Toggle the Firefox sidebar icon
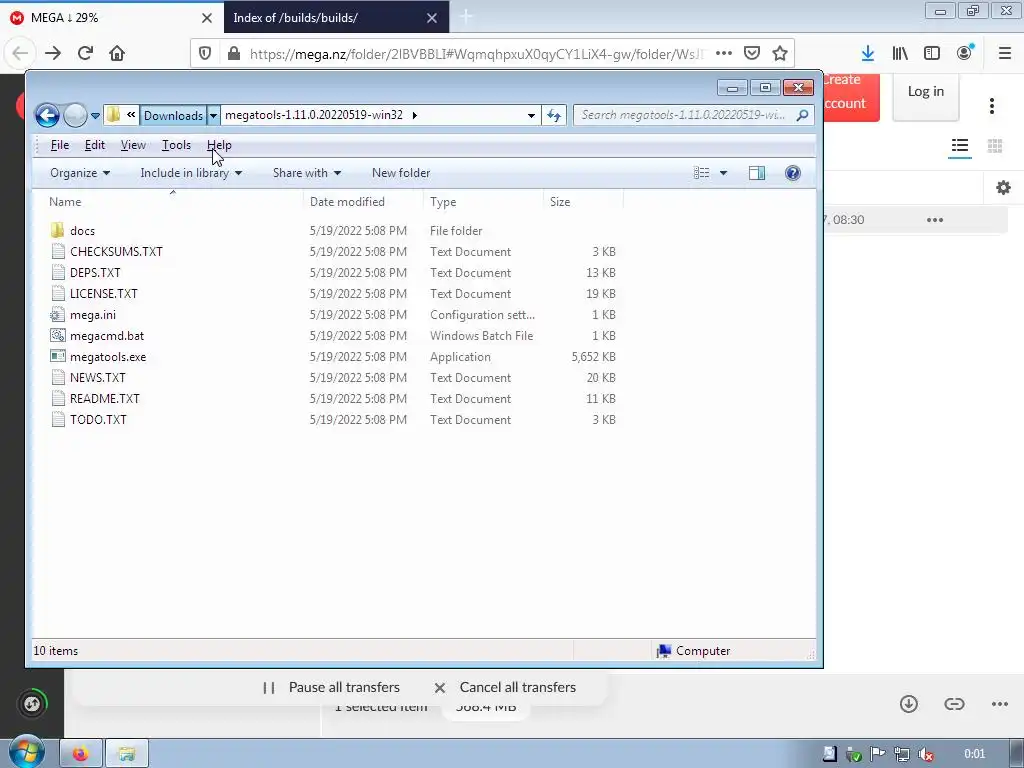The image size is (1024, 768). point(932,53)
